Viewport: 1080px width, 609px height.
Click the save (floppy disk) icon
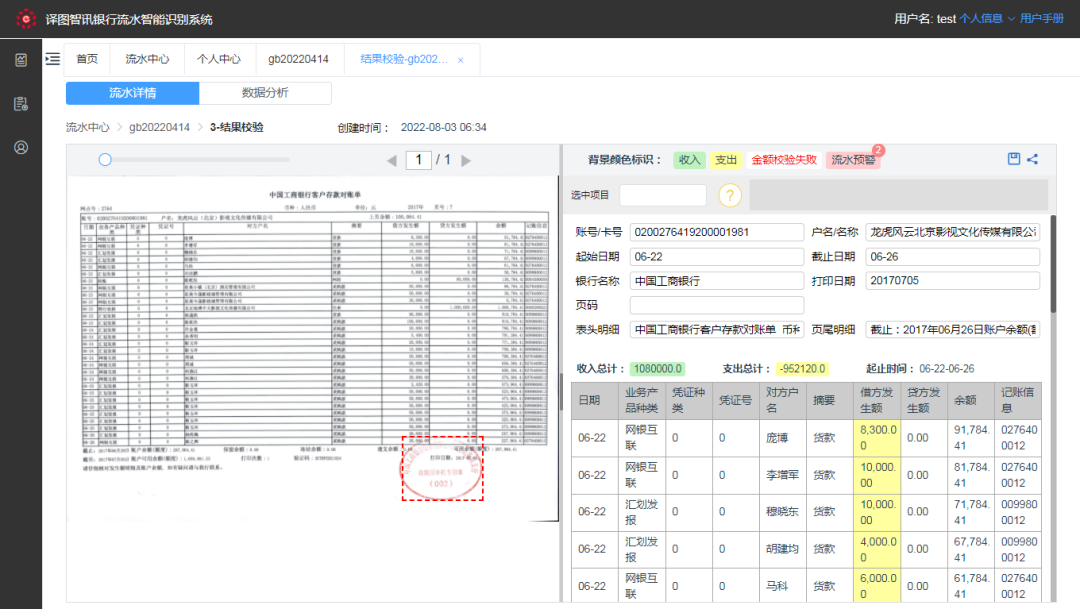[1014, 159]
